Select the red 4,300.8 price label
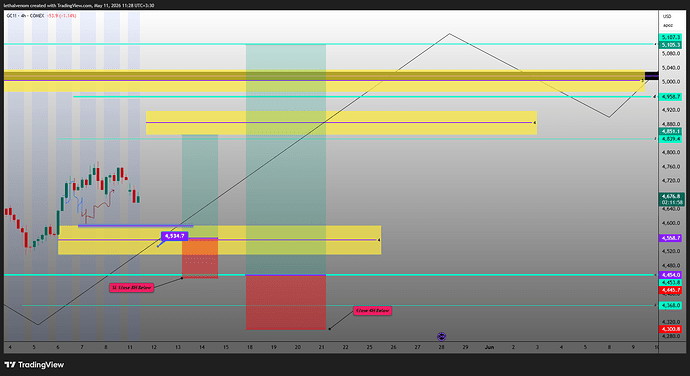Screen dimensions: 690x376 [x=670, y=329]
